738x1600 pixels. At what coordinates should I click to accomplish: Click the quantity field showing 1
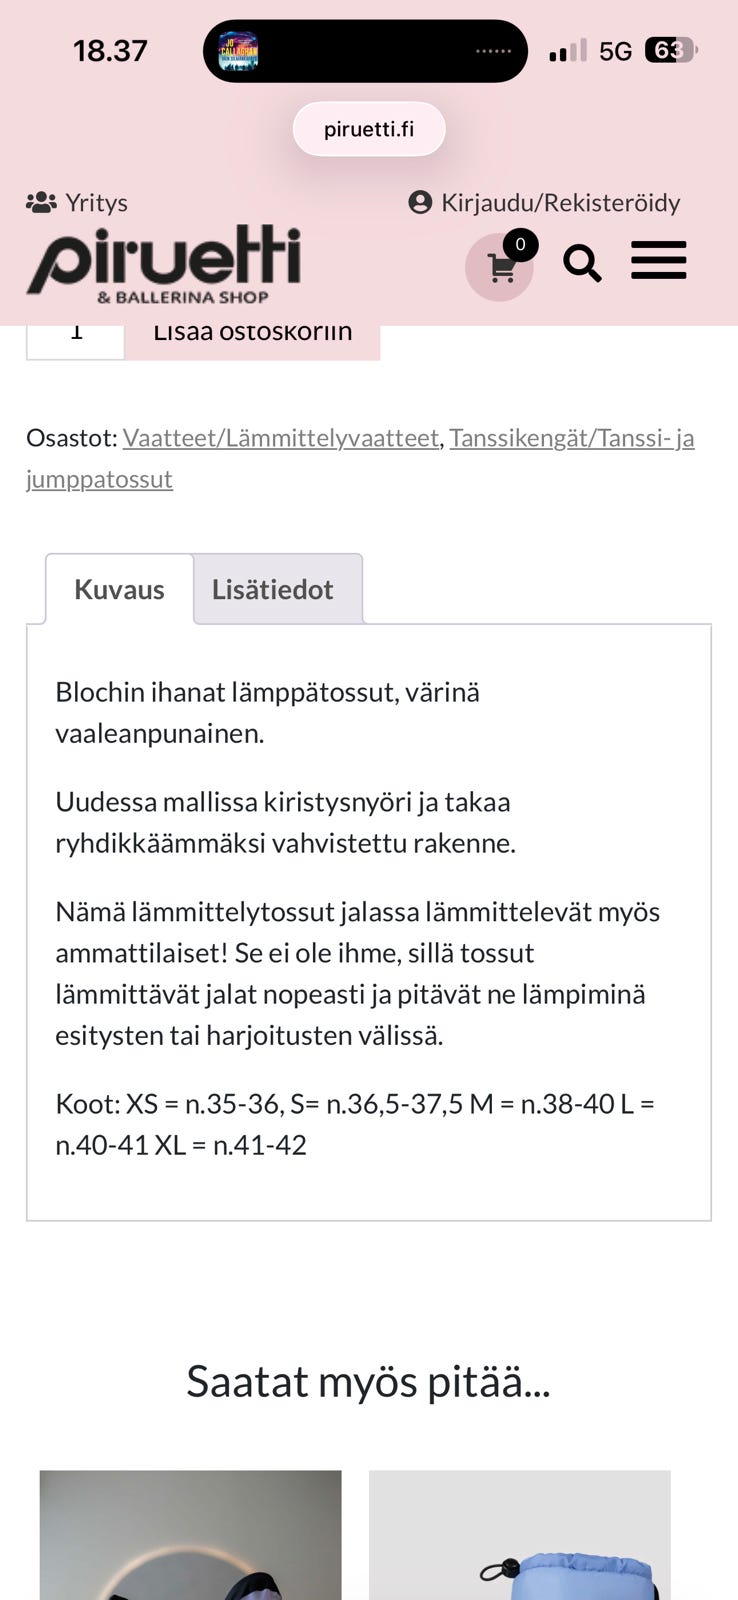[75, 333]
